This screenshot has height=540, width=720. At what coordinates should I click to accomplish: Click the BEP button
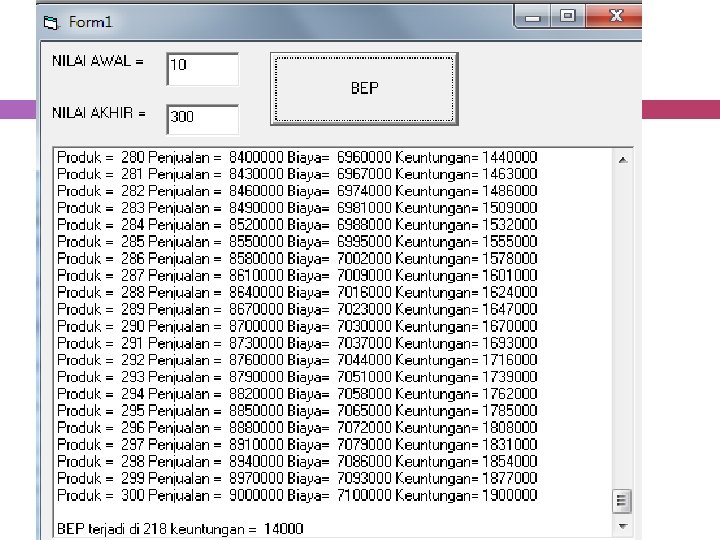pos(364,88)
